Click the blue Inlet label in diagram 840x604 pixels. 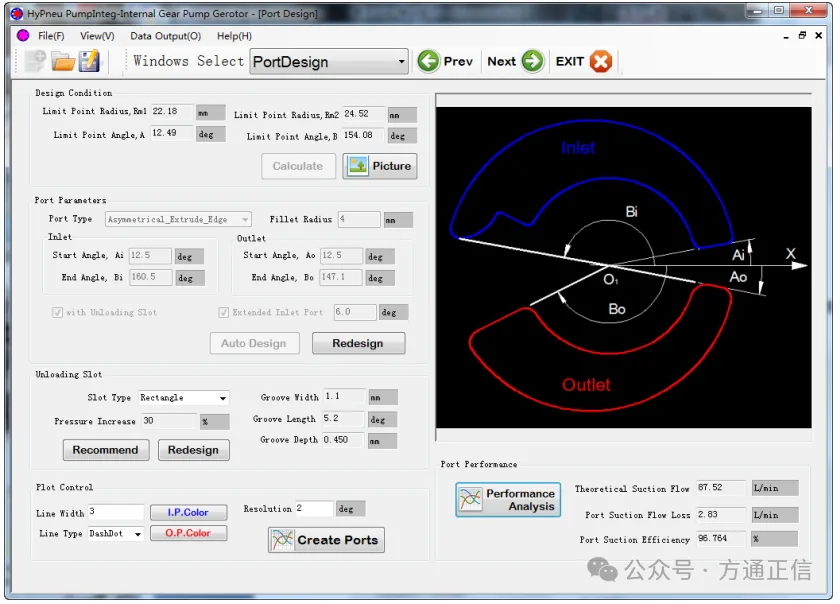[x=578, y=148]
